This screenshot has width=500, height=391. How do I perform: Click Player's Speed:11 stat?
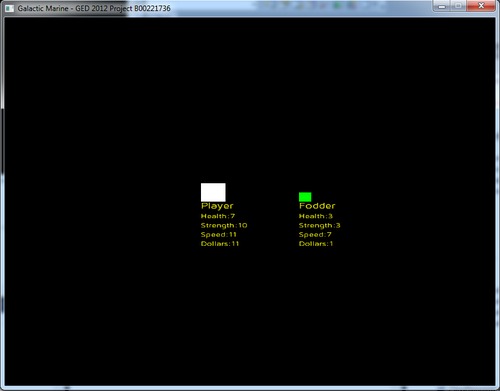click(x=219, y=235)
